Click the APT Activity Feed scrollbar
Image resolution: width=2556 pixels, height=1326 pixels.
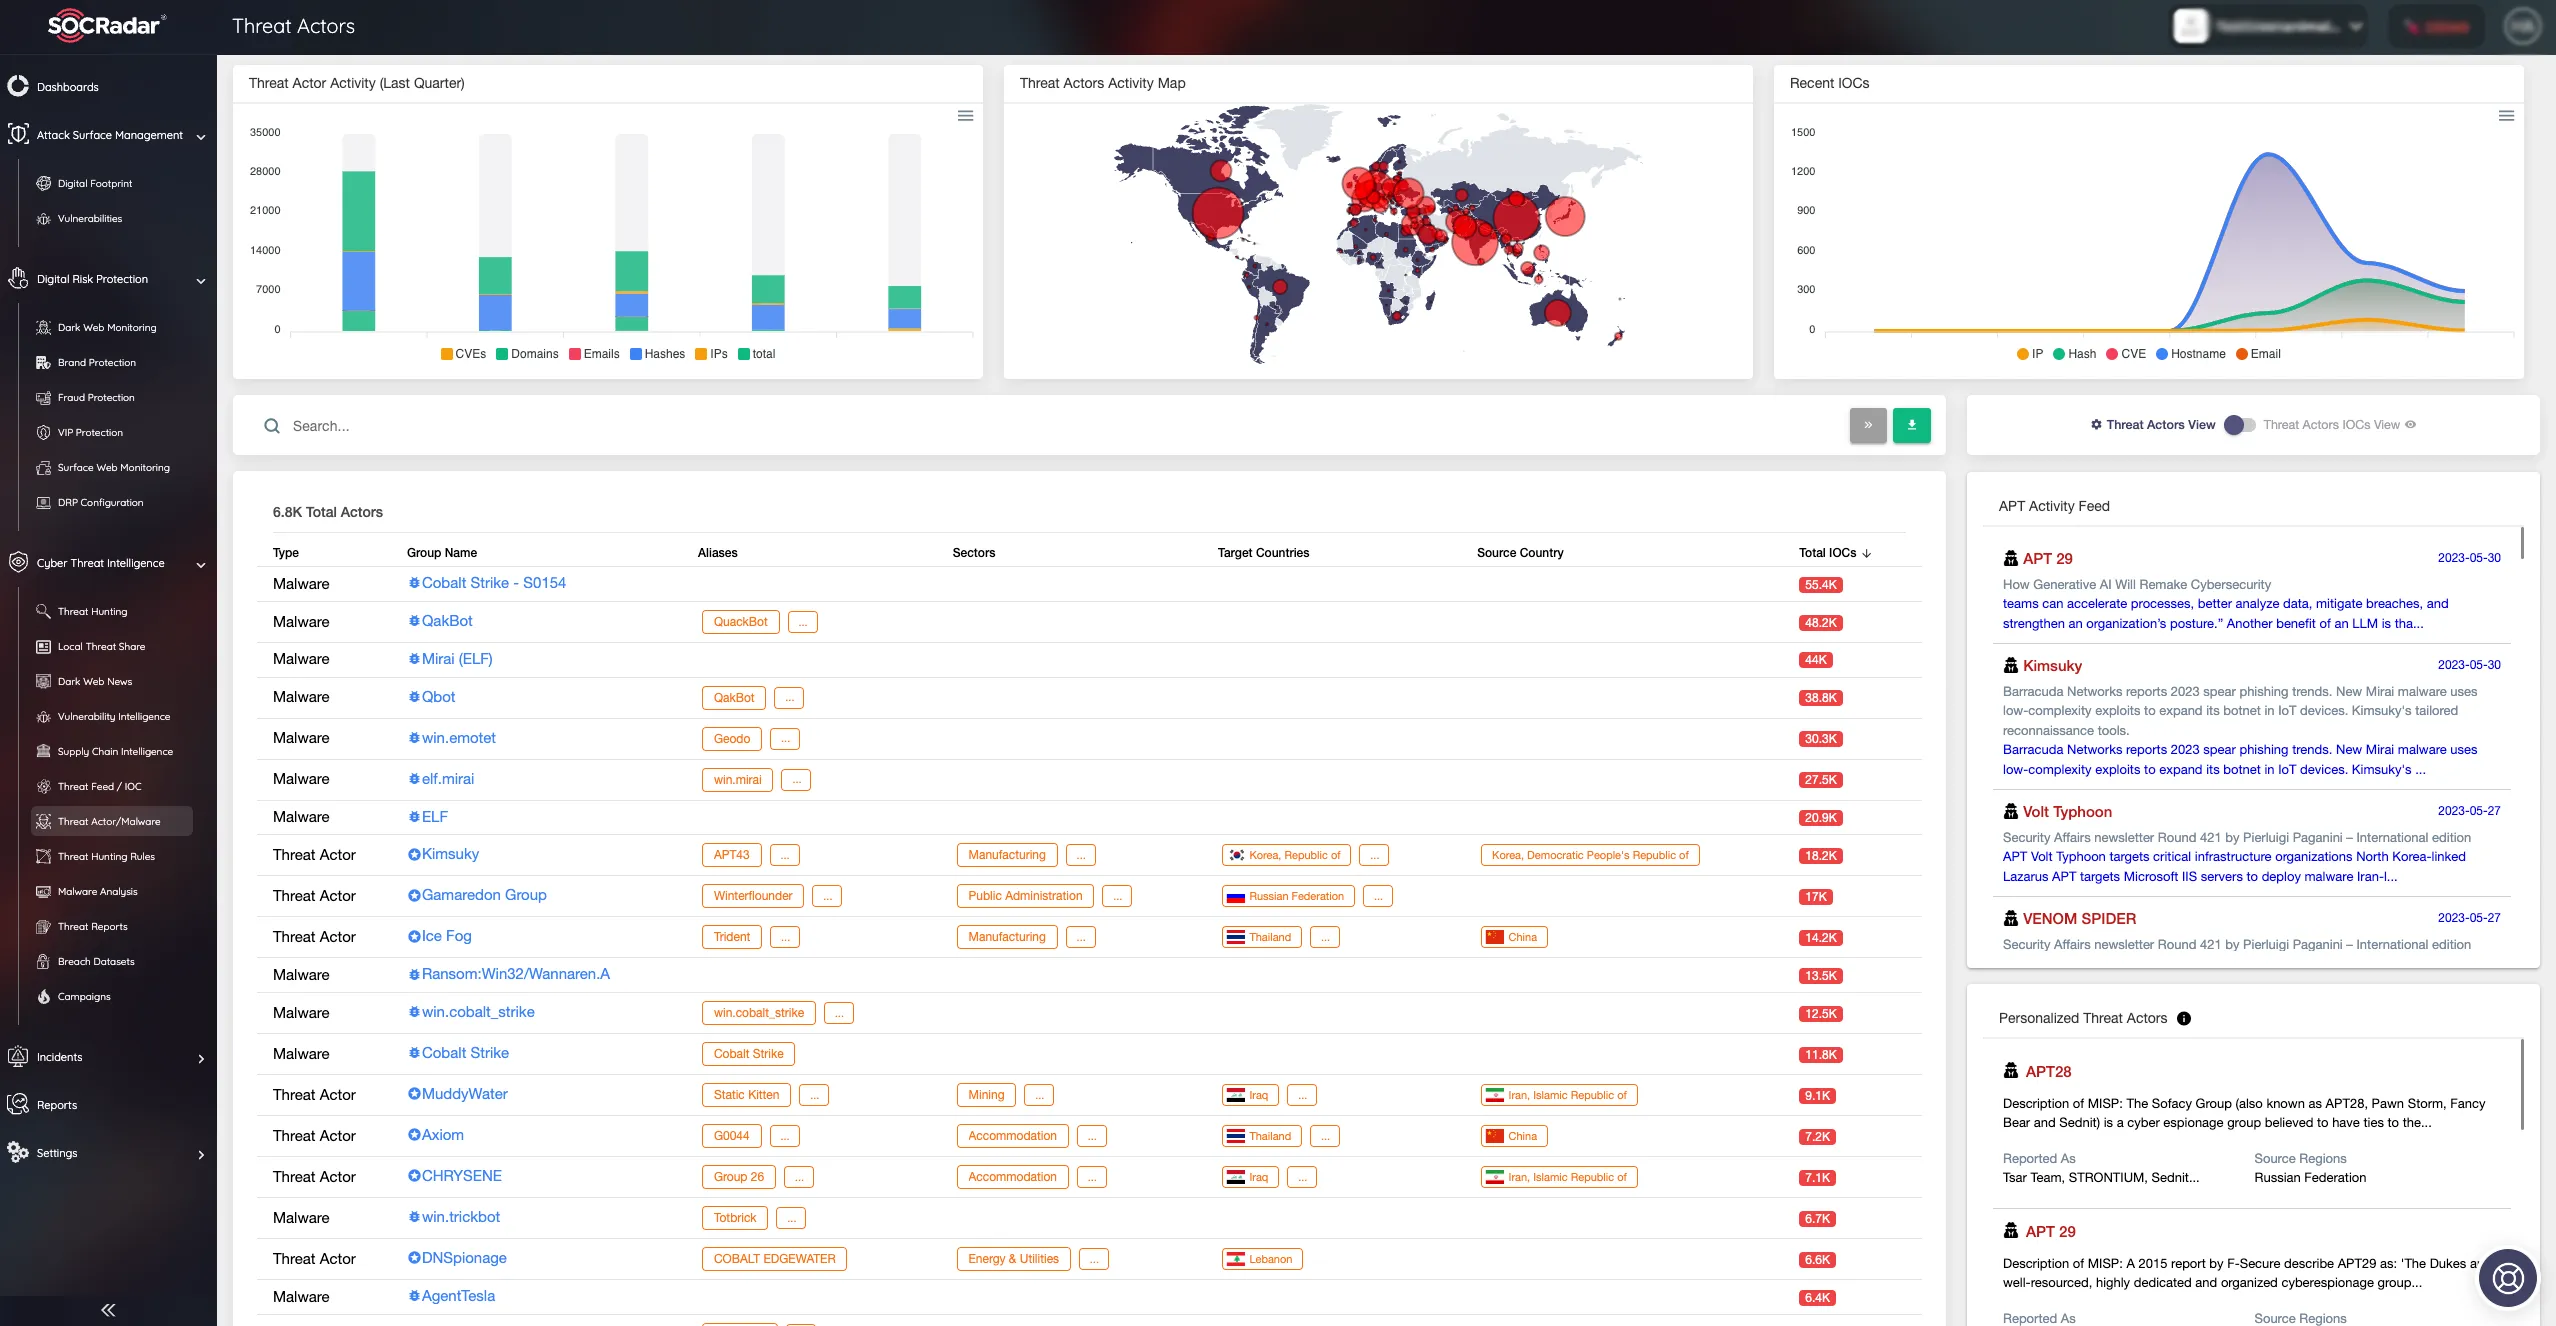(x=2521, y=542)
